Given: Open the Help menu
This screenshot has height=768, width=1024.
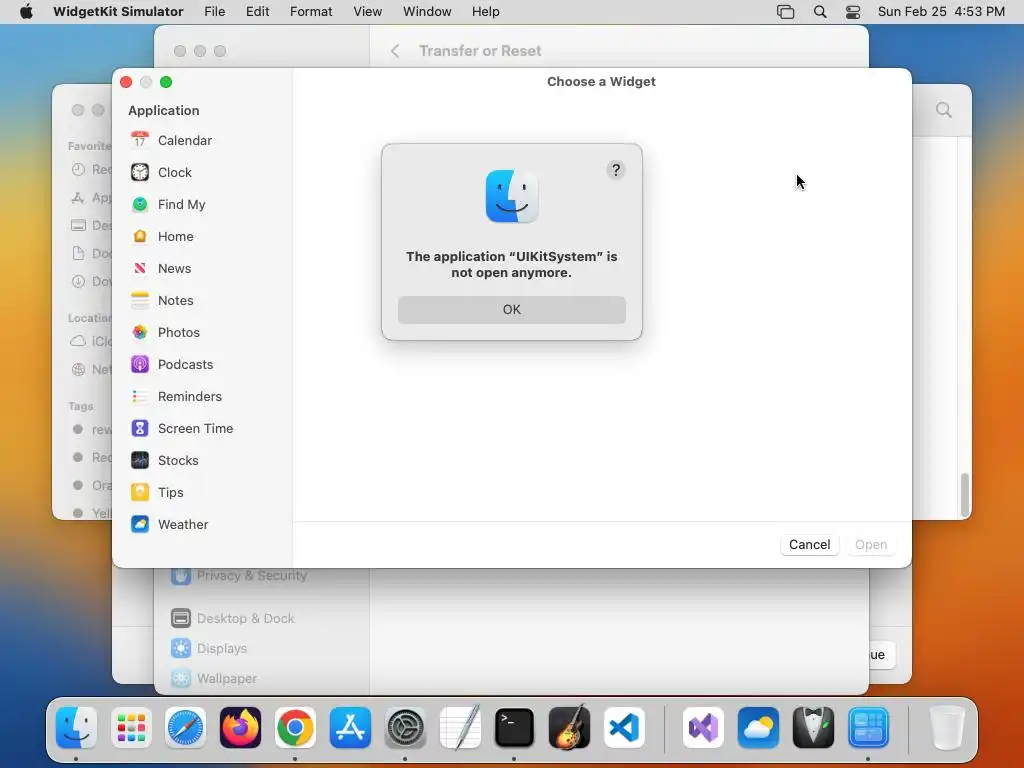Looking at the screenshot, I should pos(486,12).
